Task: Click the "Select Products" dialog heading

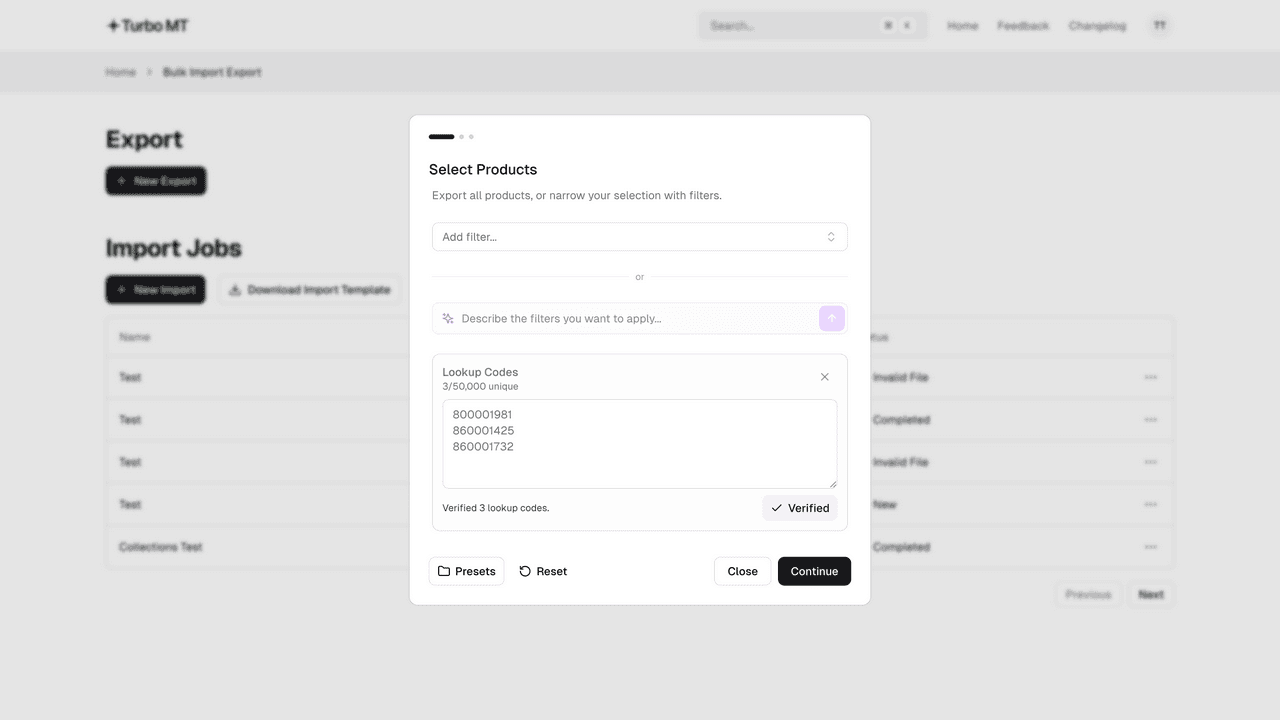Action: 483,170
